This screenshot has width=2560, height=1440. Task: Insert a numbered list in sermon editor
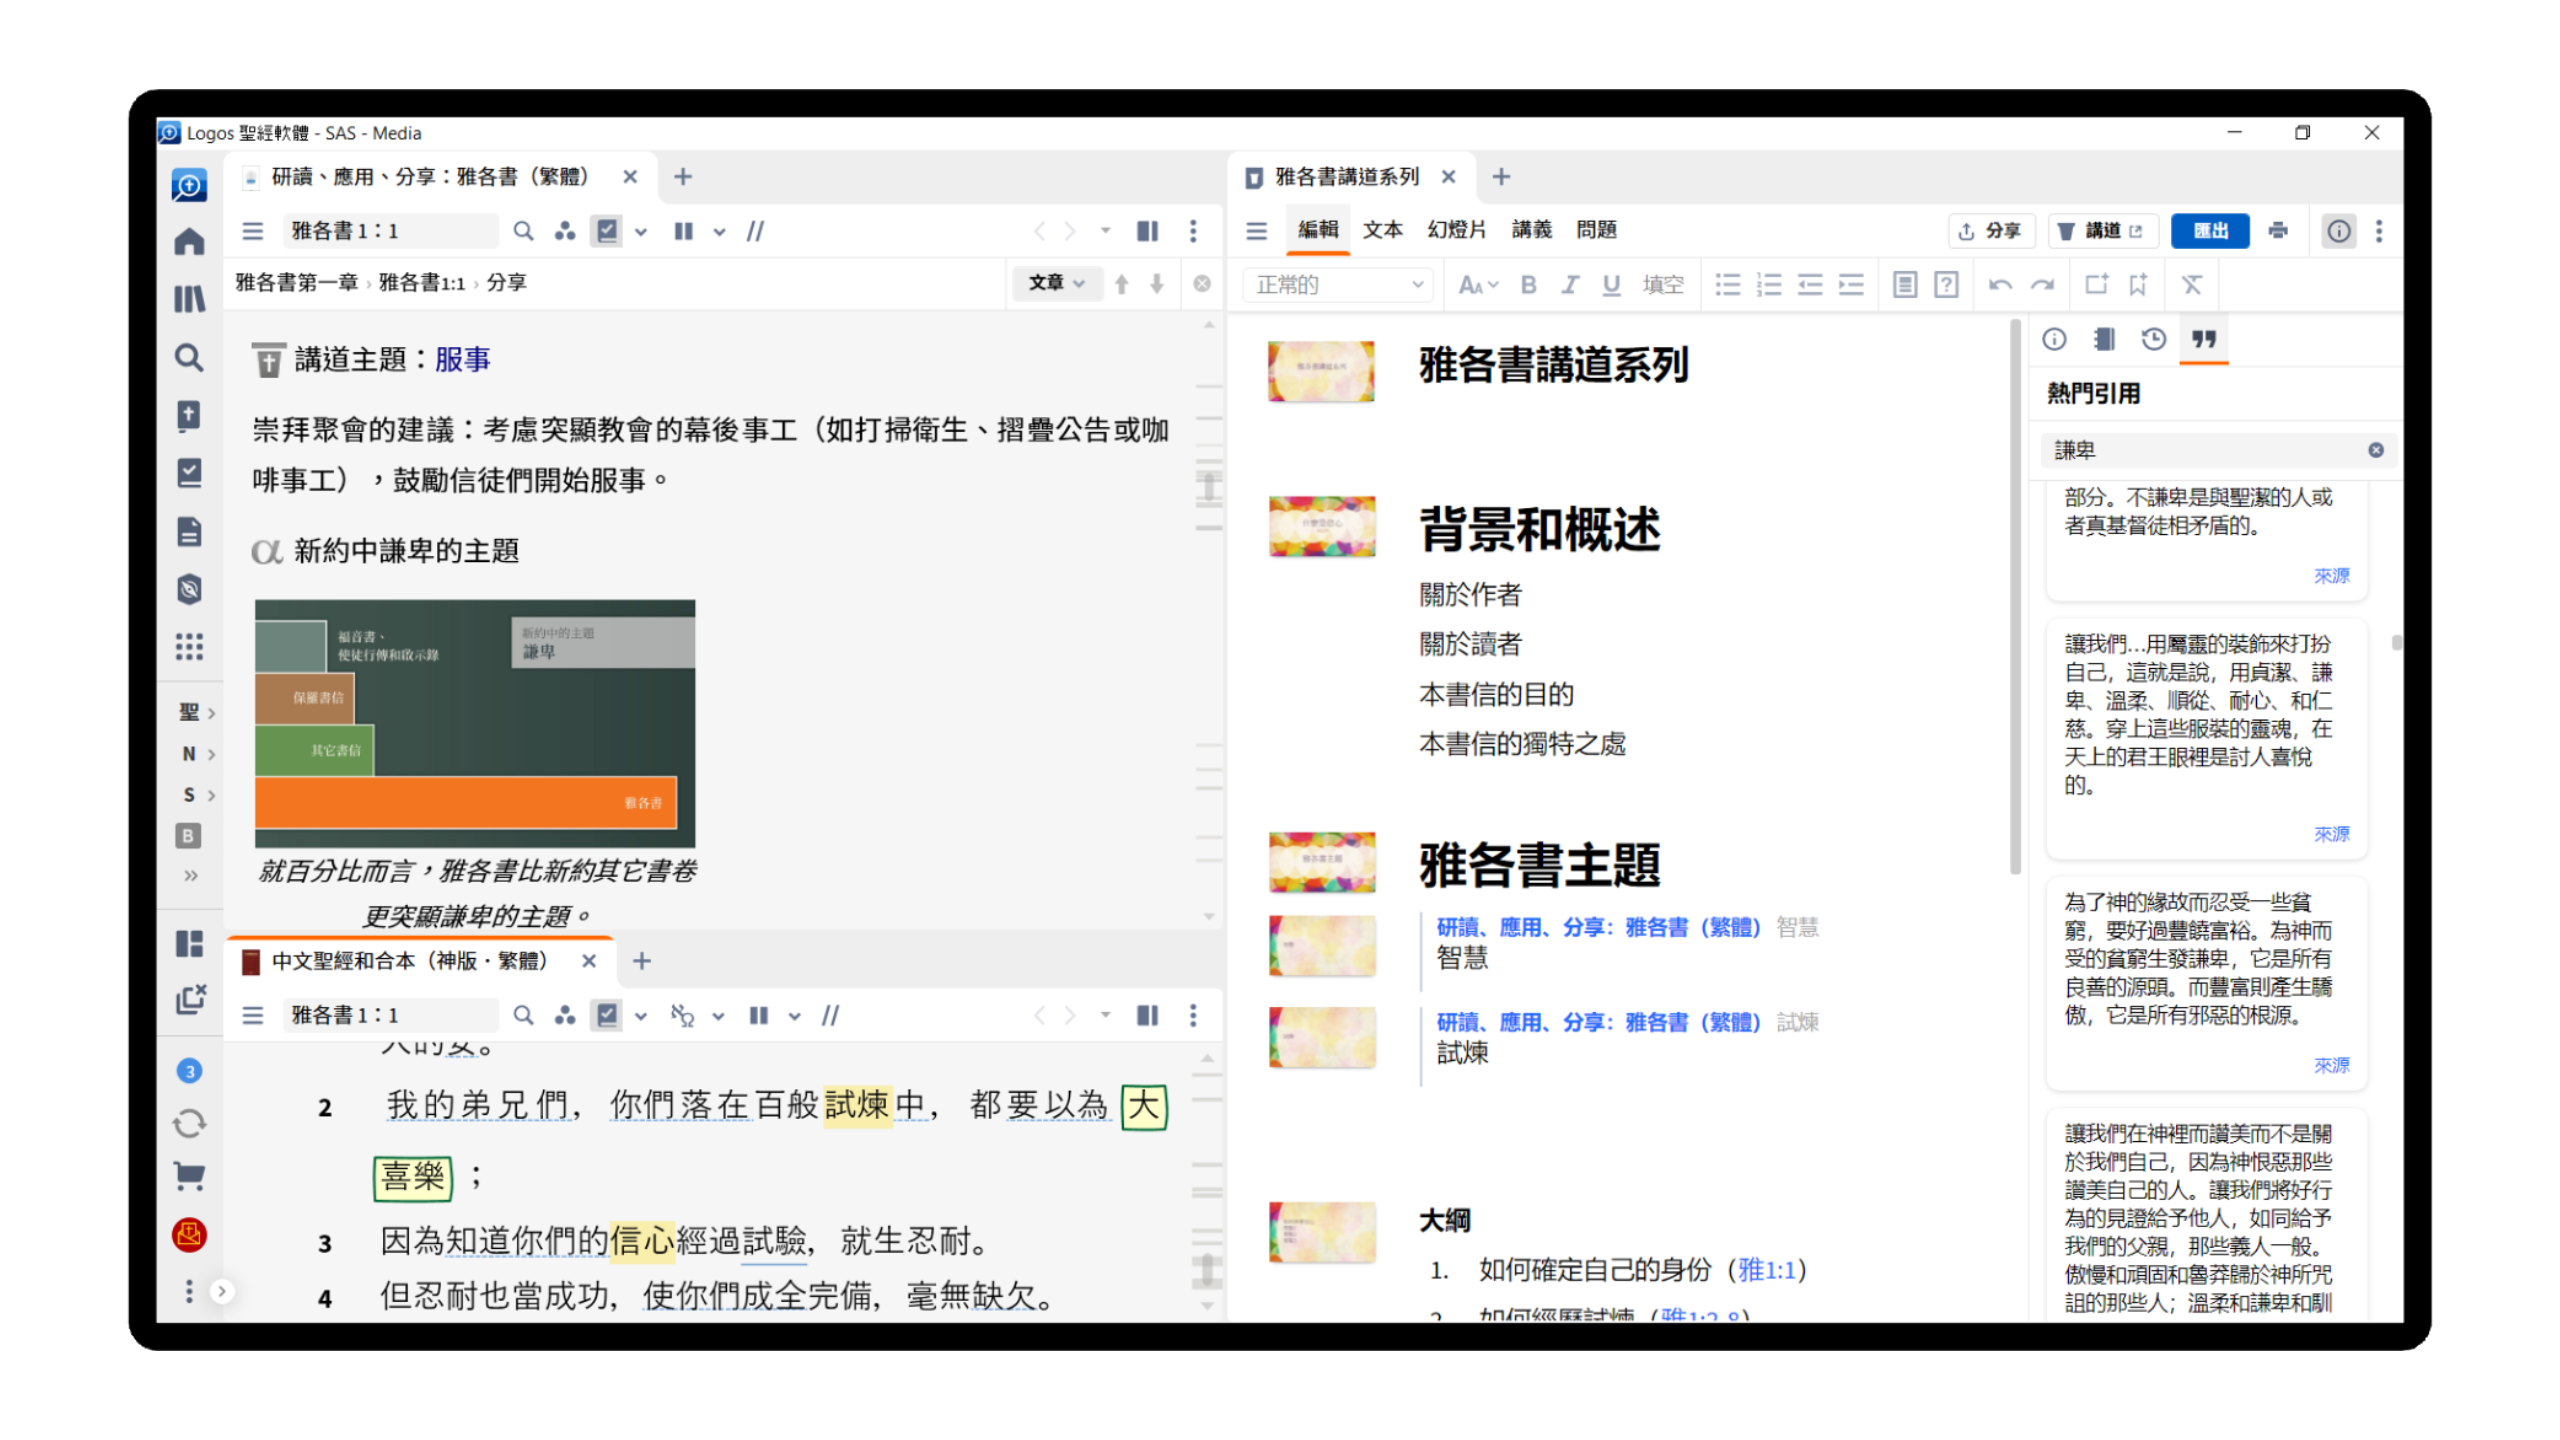[x=1769, y=285]
